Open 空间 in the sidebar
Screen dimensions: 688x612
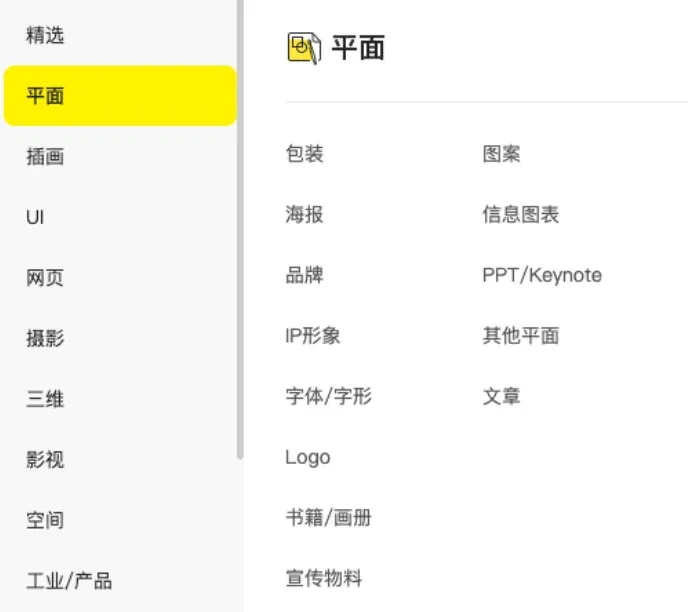point(45,520)
